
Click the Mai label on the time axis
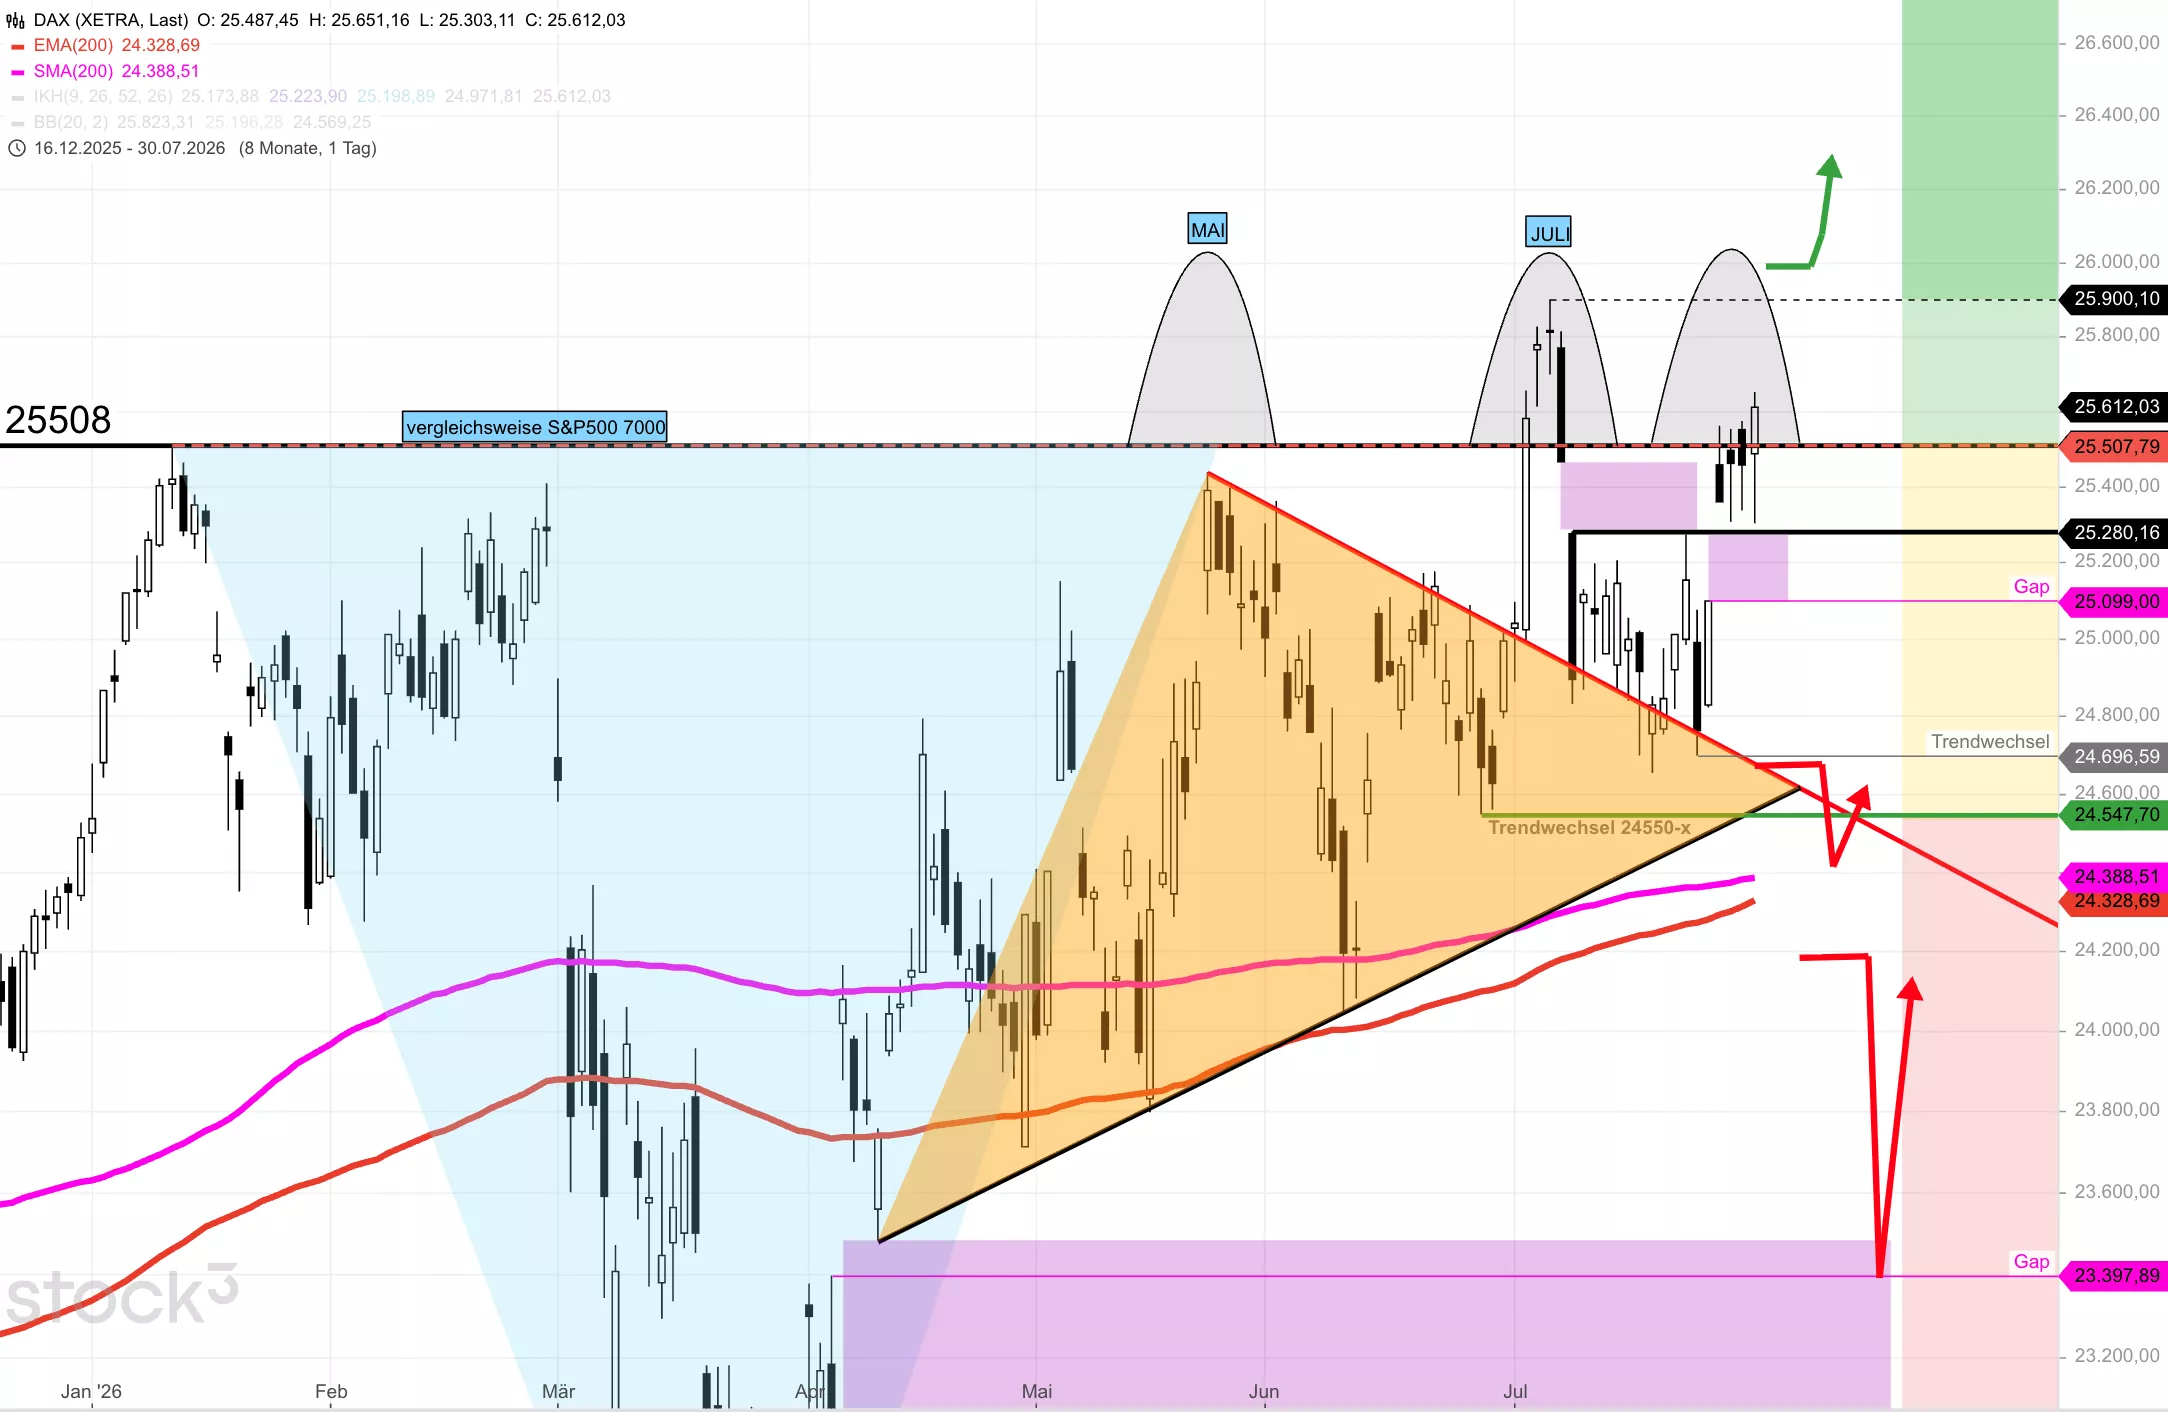tap(1037, 1391)
